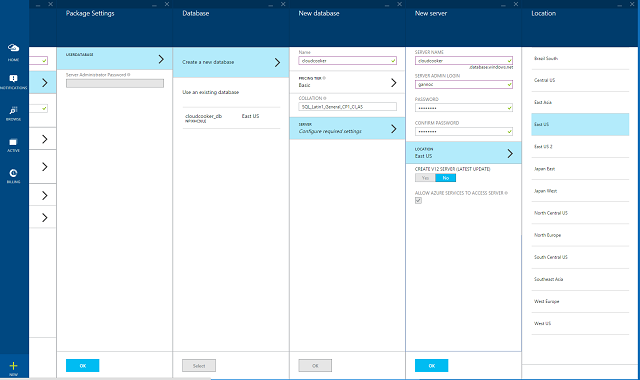This screenshot has height=380, width=640.
Task: Select West US location
Action: [580, 323]
